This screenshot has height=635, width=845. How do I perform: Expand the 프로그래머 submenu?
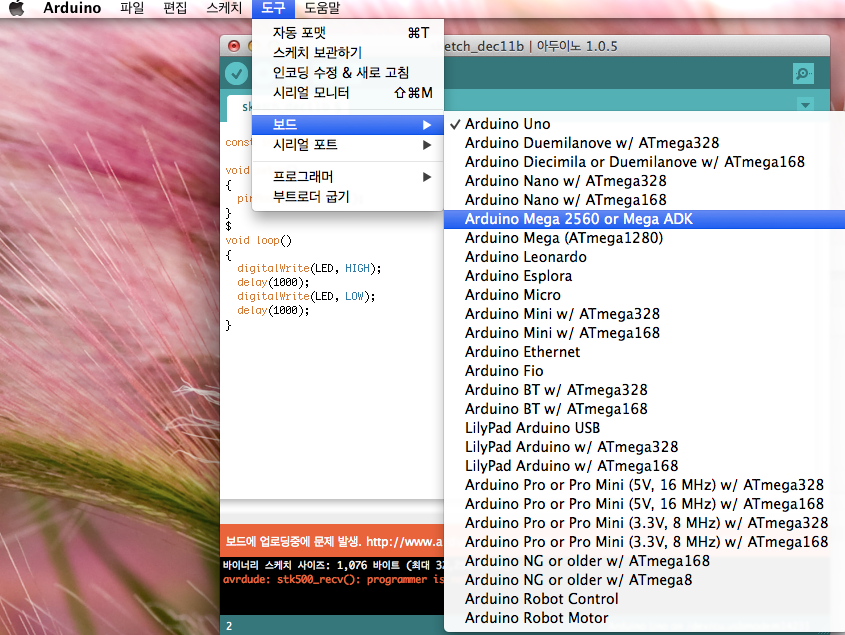pos(348,177)
